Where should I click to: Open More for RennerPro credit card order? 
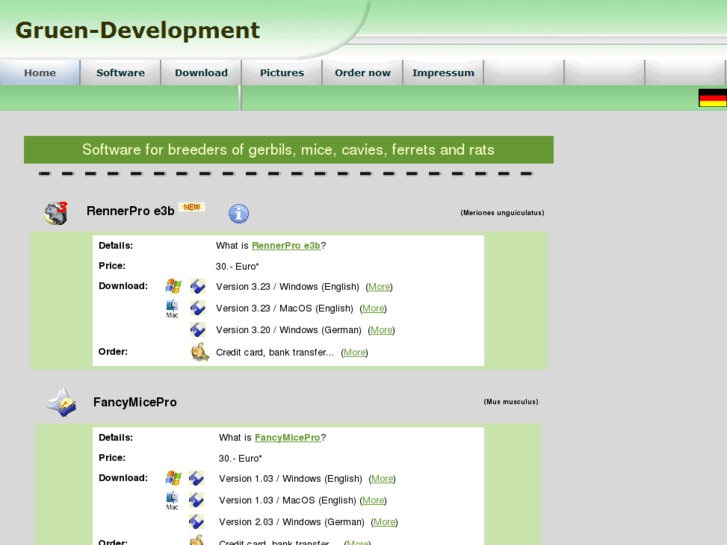355,353
